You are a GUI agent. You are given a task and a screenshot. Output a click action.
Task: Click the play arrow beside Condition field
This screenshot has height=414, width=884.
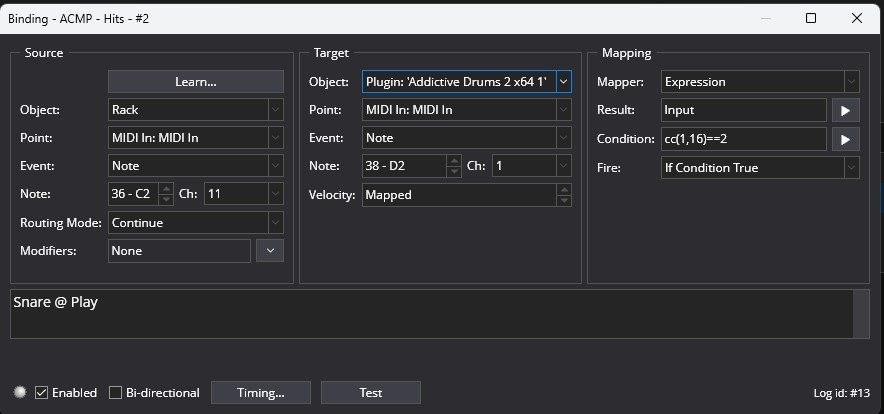coord(846,139)
